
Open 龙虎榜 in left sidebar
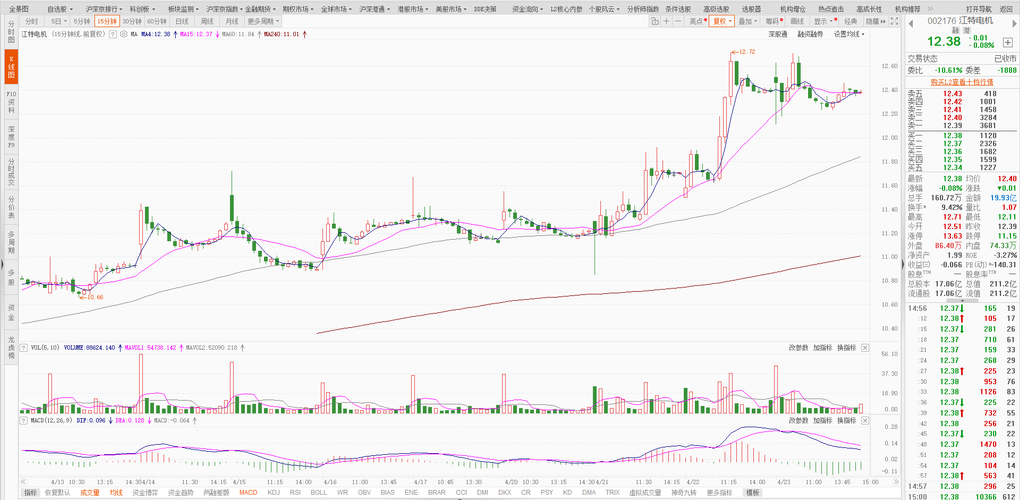(12, 349)
